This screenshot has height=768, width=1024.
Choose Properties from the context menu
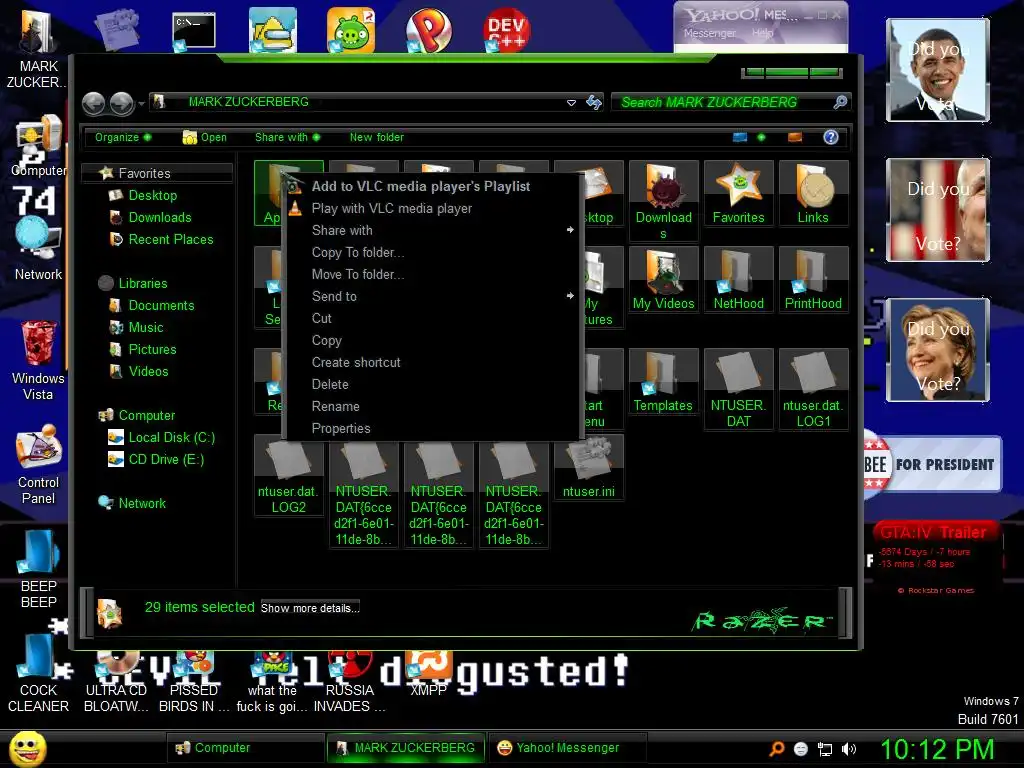[432, 428]
